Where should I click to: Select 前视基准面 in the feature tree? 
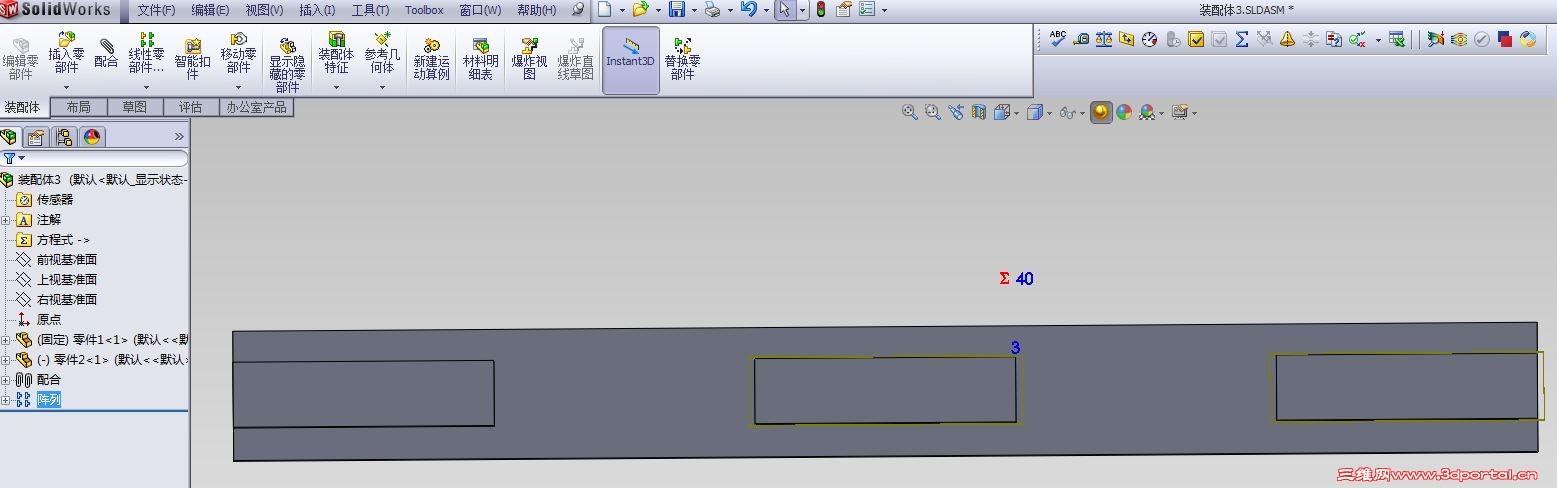click(x=67, y=260)
